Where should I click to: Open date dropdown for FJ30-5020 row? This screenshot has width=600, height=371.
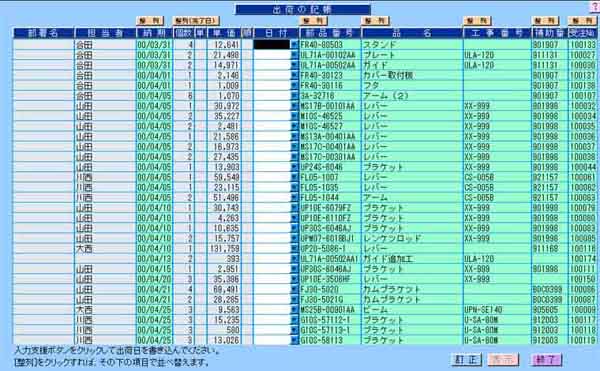coord(294,290)
